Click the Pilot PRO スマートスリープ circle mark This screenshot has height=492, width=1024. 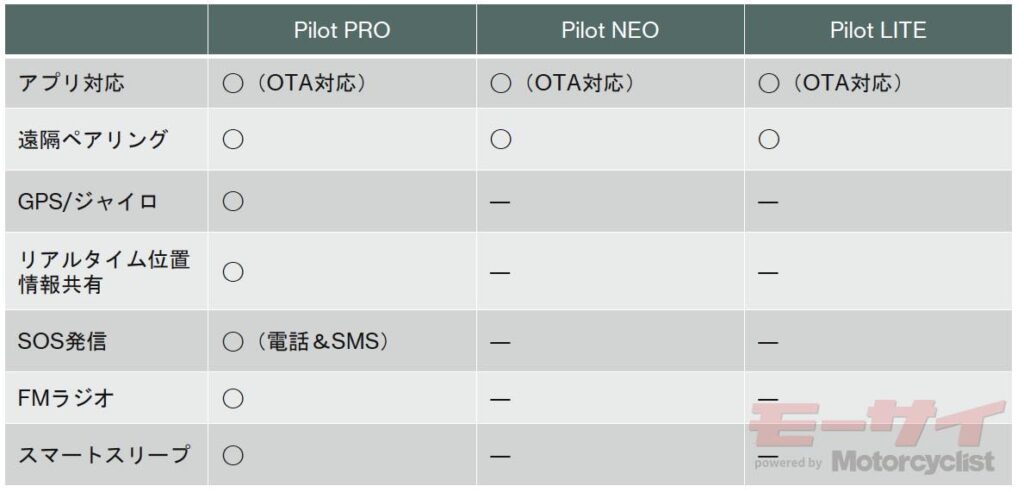[232, 455]
